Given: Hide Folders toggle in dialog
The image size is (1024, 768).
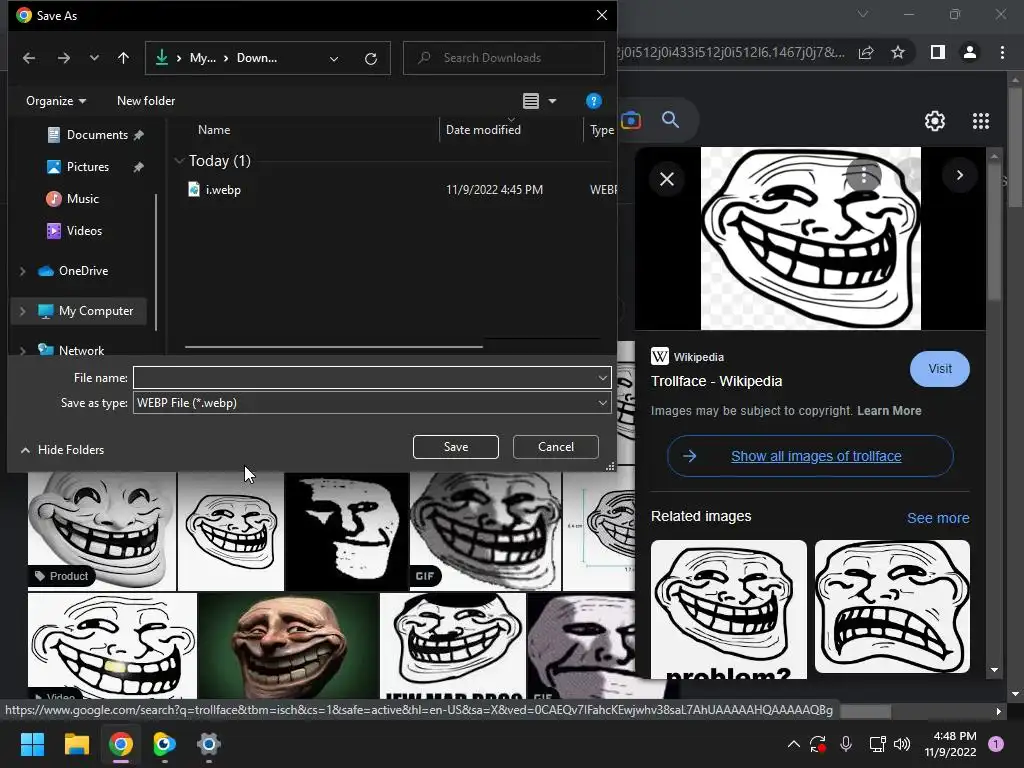Looking at the screenshot, I should point(62,449).
